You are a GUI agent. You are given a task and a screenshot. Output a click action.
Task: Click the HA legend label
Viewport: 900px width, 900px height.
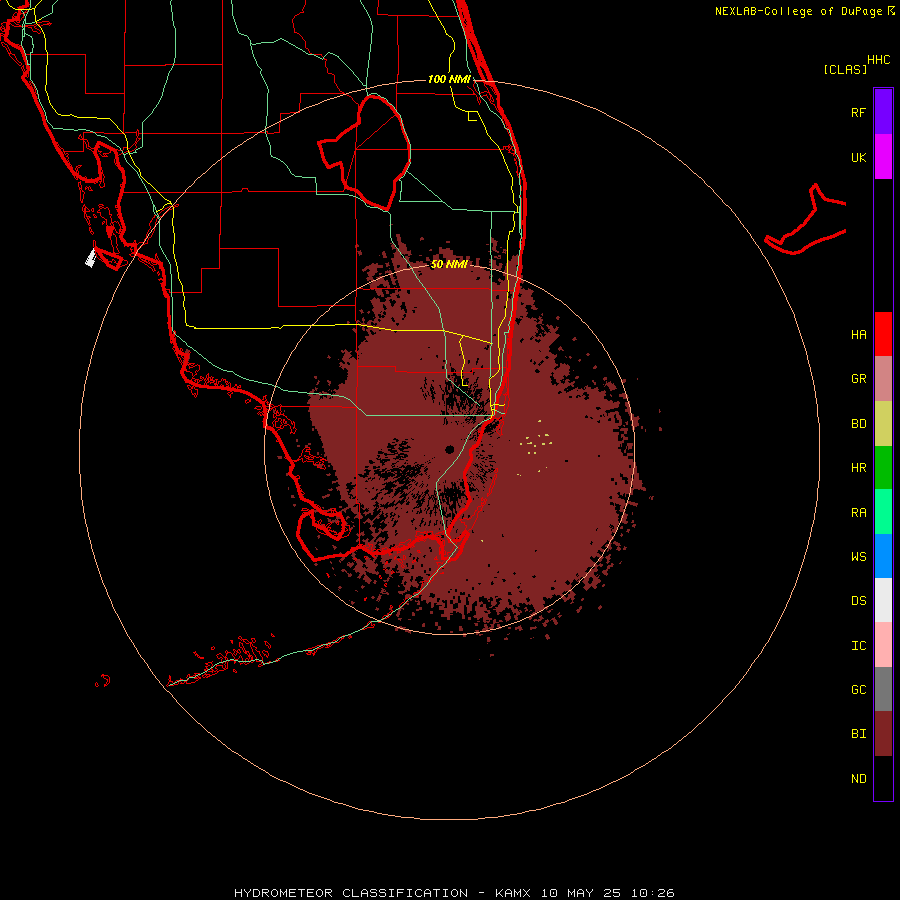tap(858, 335)
